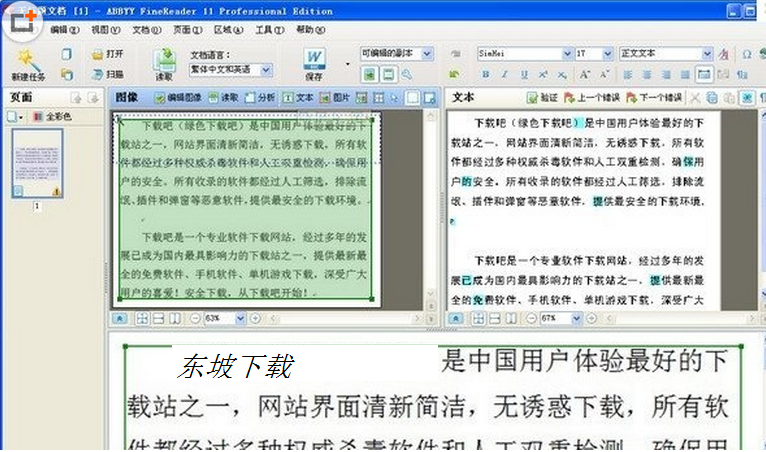Click the 全彩色 color mode button
766x452 pixels.
point(52,117)
